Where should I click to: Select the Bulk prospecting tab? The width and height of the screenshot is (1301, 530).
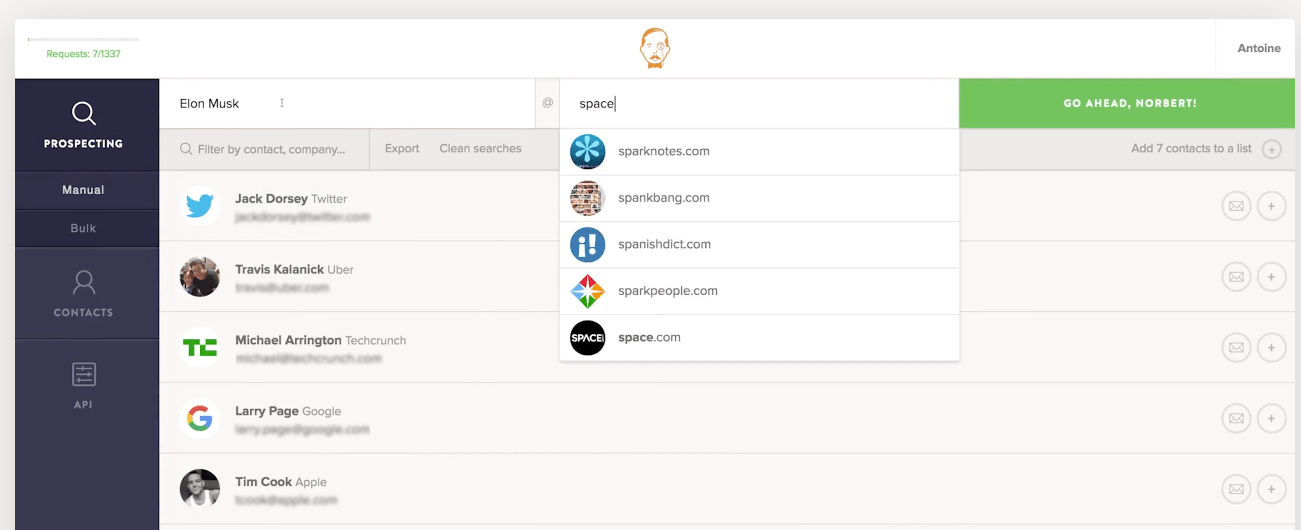(83, 228)
